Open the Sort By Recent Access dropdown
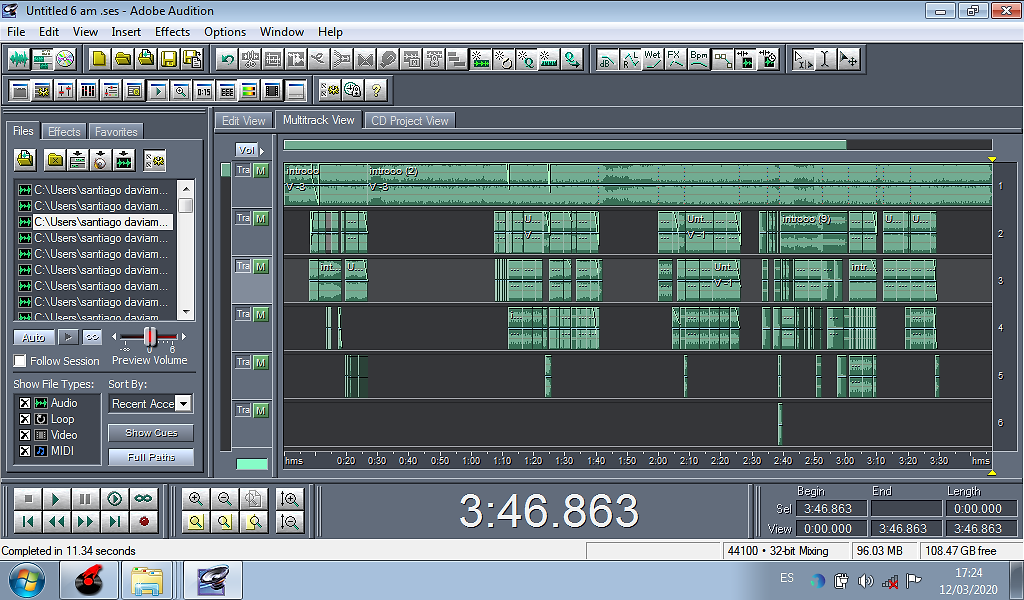1024x600 pixels. coord(184,403)
